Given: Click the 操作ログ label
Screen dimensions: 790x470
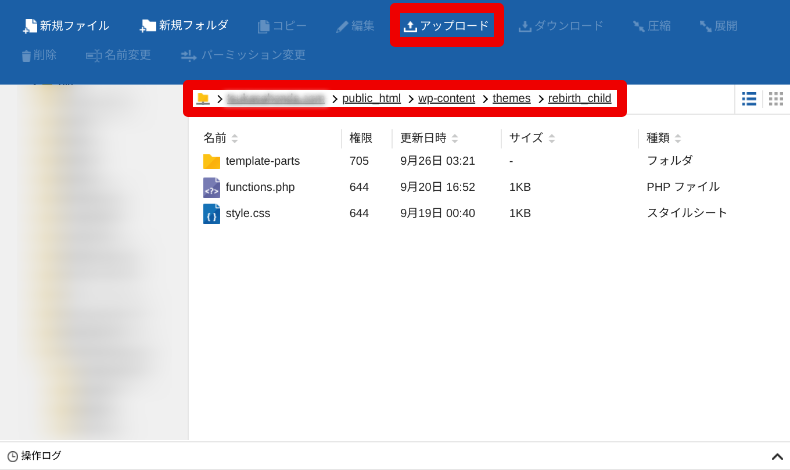Looking at the screenshot, I should coord(41,456).
